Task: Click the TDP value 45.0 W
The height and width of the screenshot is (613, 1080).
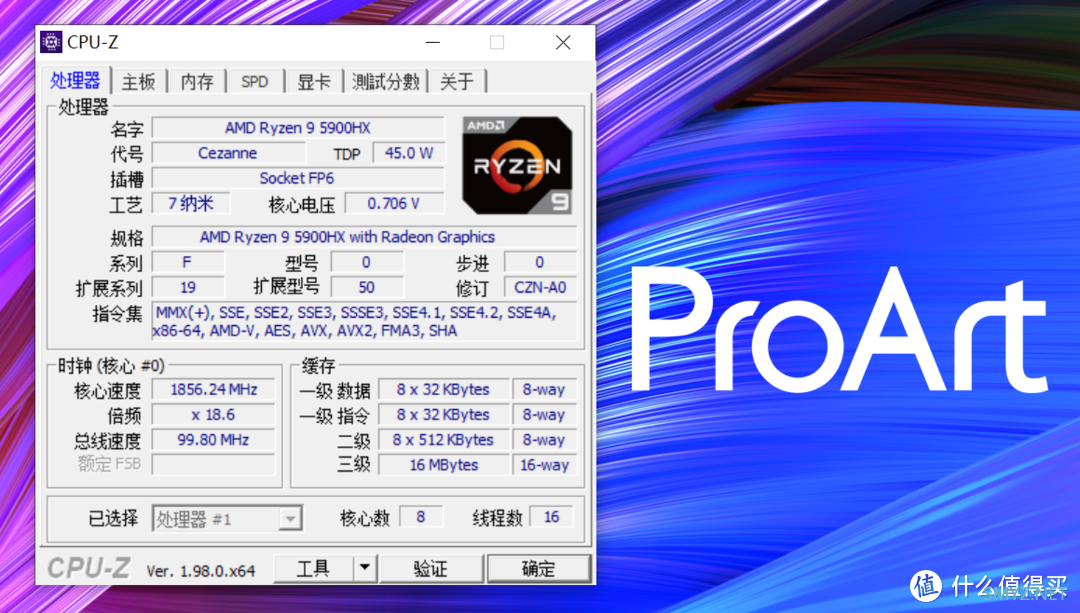Action: pos(408,153)
